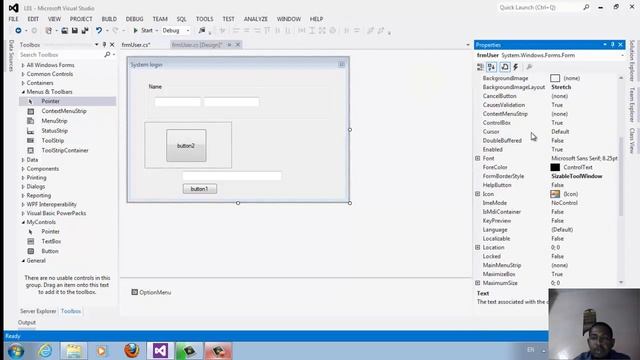This screenshot has width=640, height=360.
Task: Open the DEBUG menu
Action: [x=134, y=19]
